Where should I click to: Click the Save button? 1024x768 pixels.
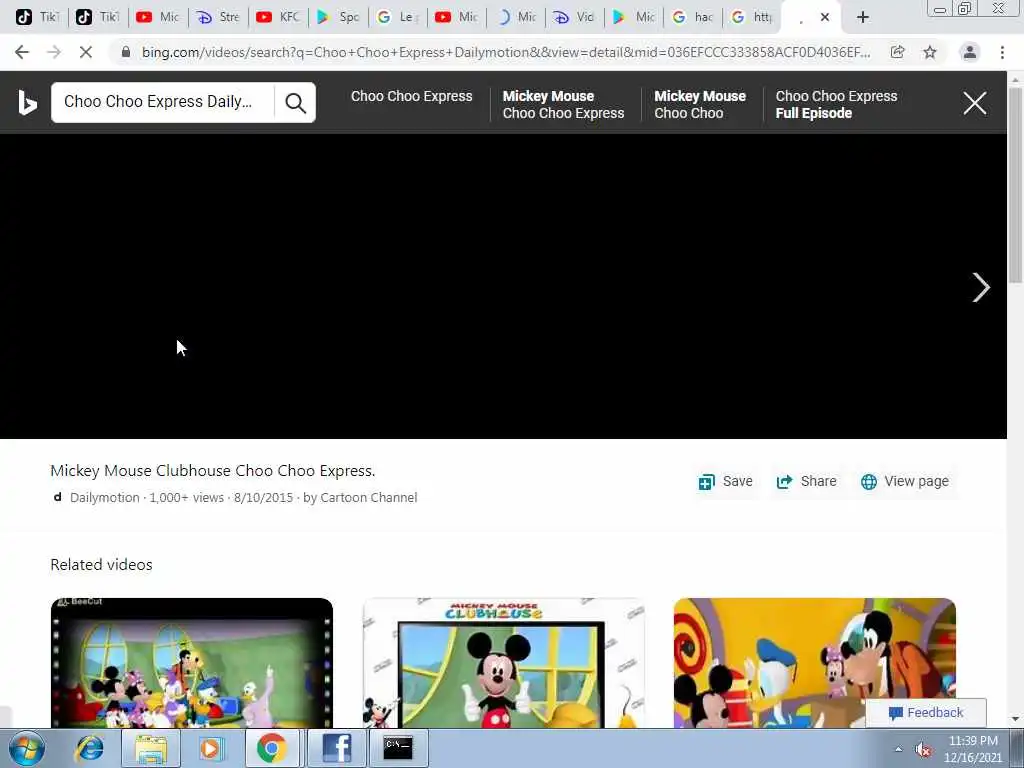coord(725,481)
